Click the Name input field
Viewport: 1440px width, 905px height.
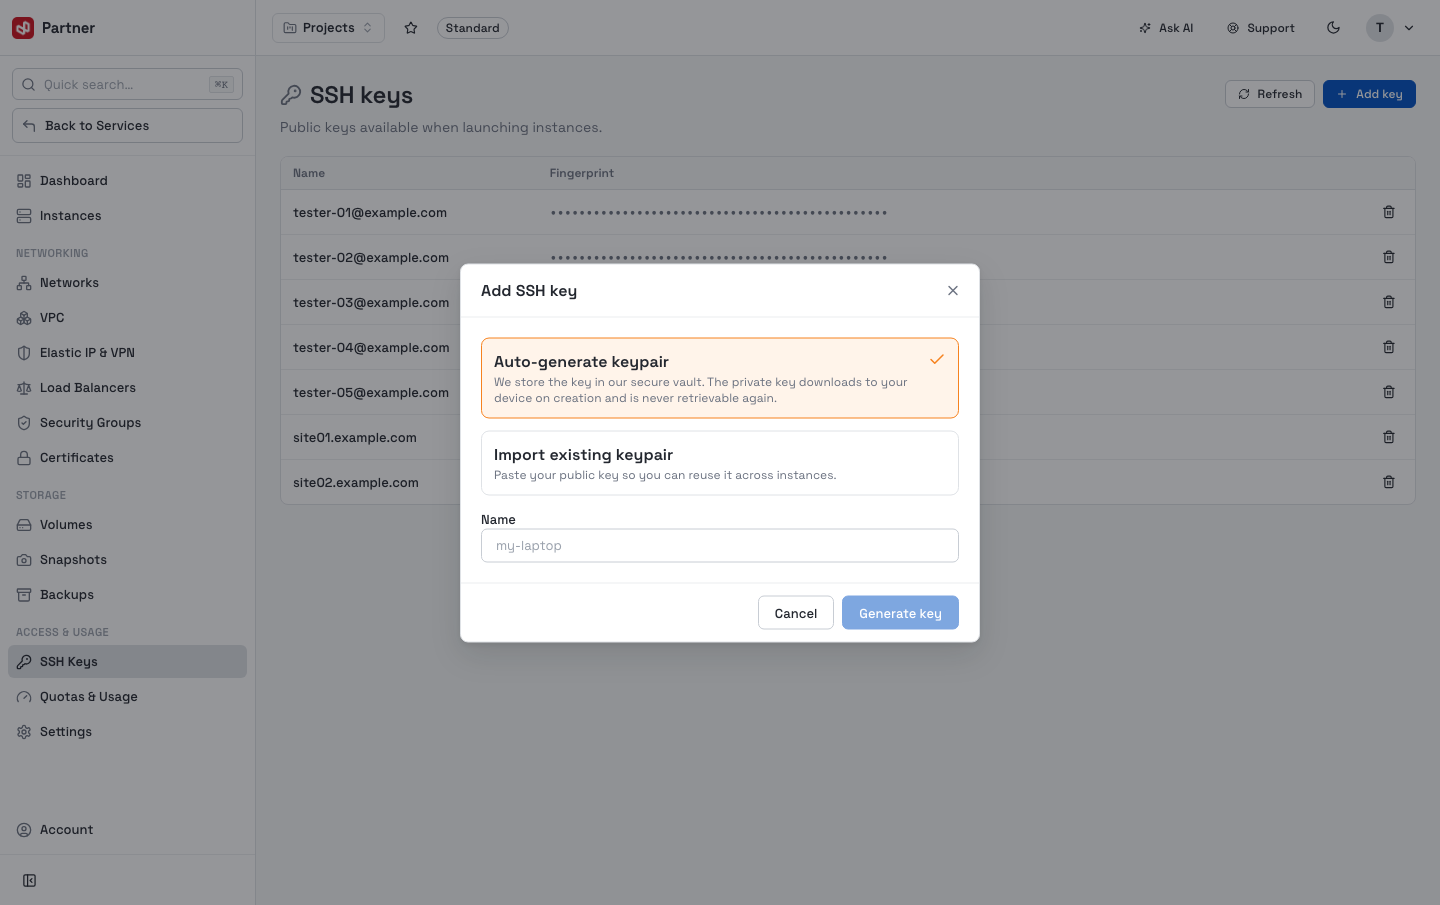tap(720, 546)
